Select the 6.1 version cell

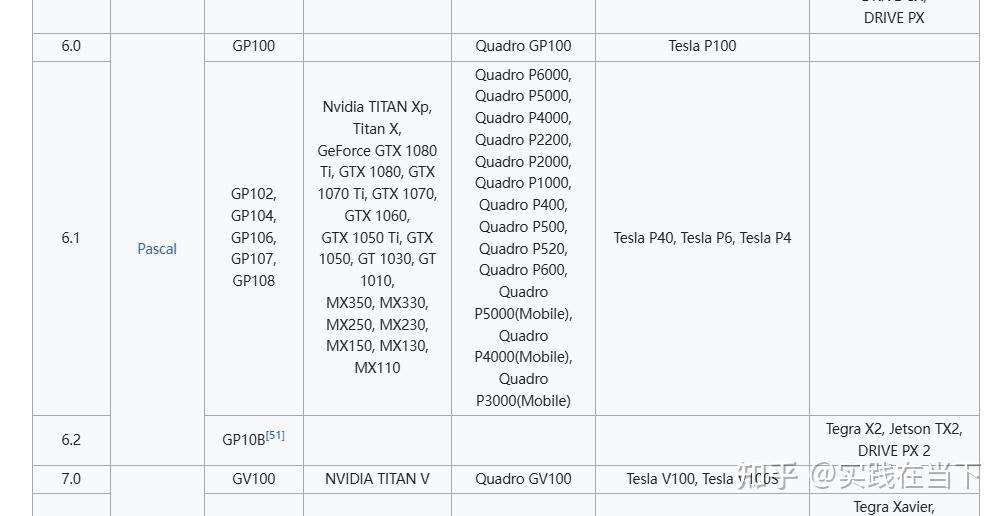point(71,238)
